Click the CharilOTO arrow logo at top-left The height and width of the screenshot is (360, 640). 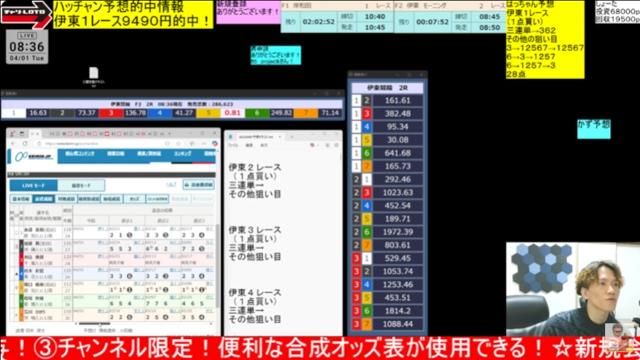click(x=25, y=14)
